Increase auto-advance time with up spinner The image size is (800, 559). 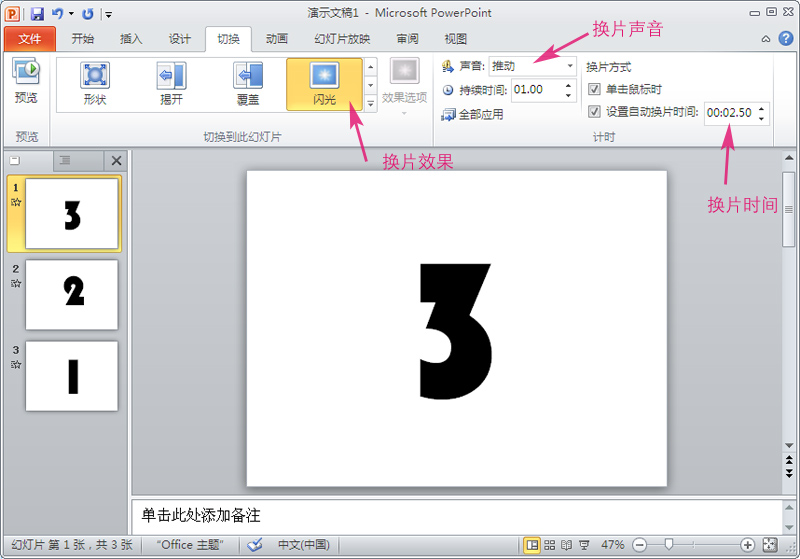(x=761, y=108)
